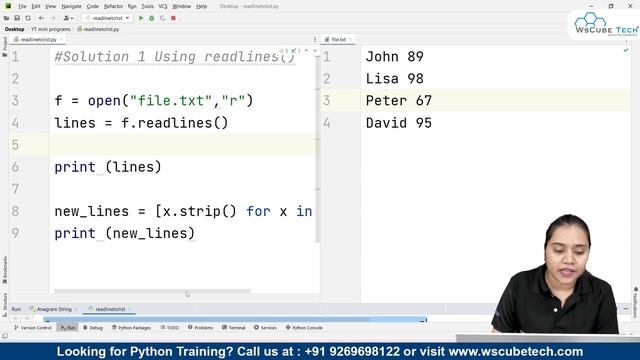
Task: Open the Run menu in menu bar
Action: pos(132,7)
